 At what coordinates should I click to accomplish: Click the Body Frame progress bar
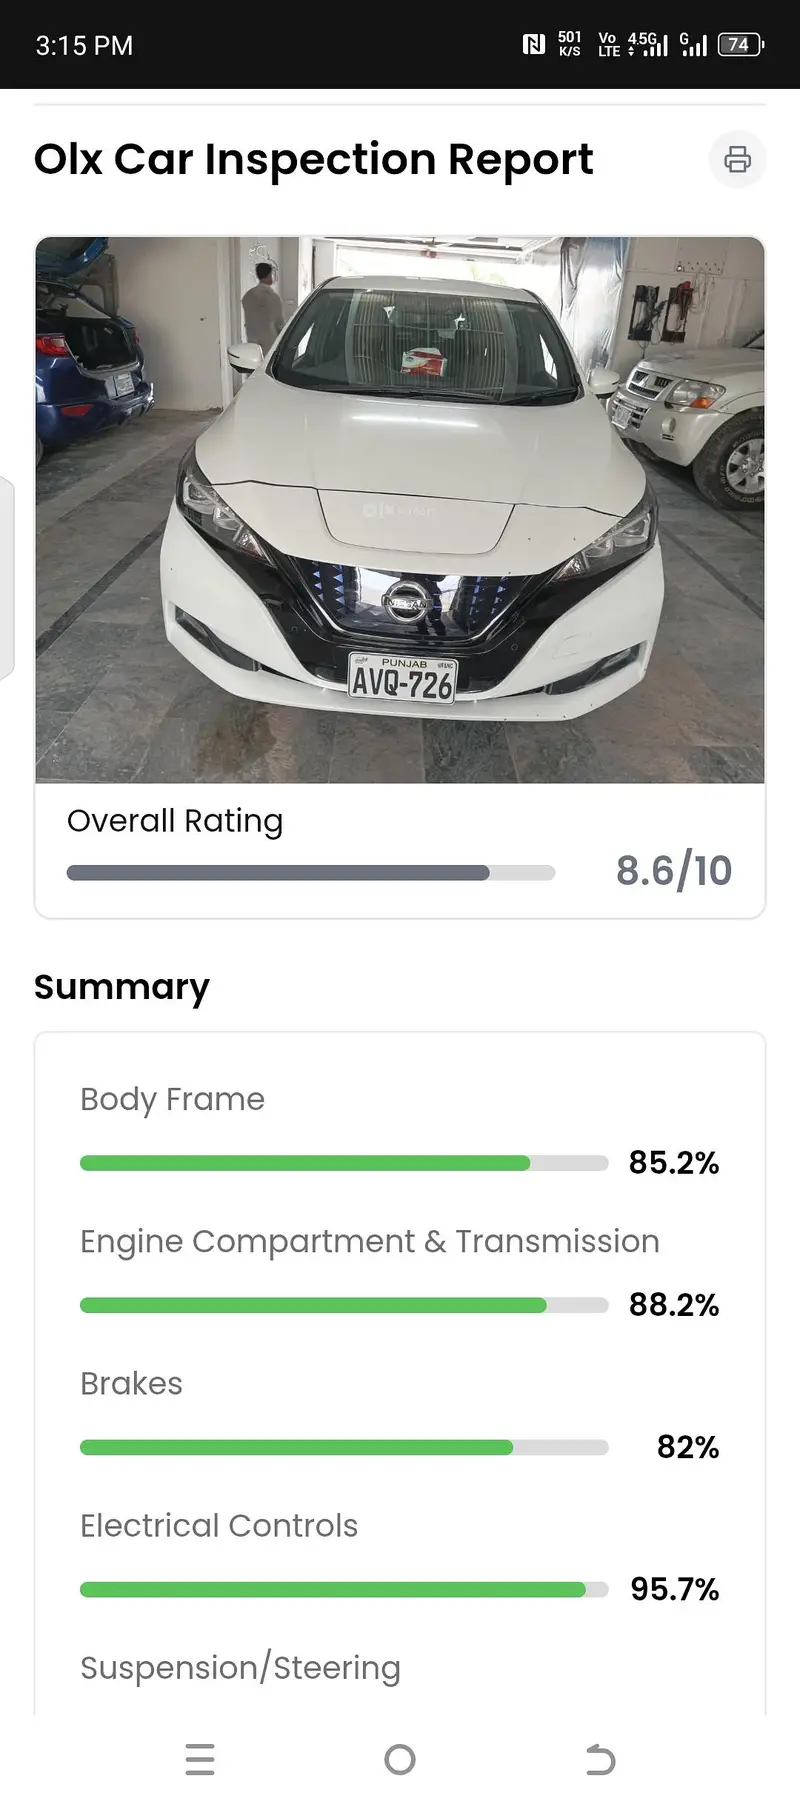pos(343,1163)
